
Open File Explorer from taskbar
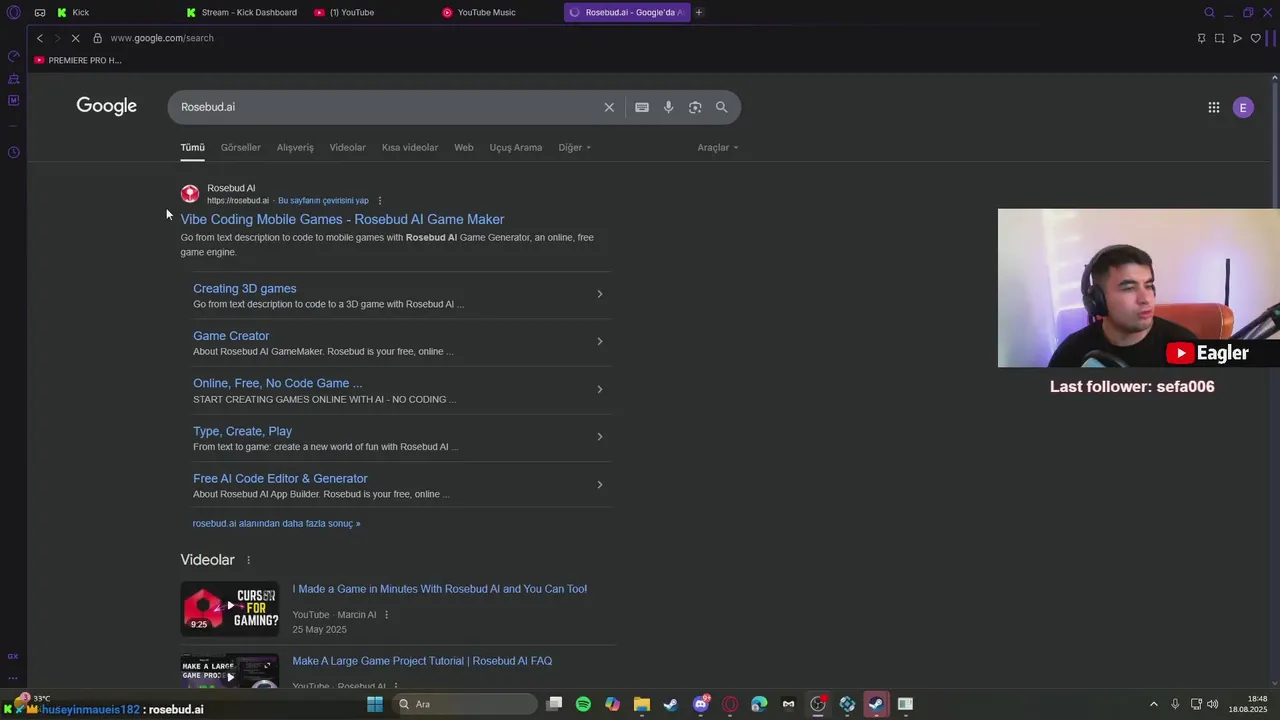[641, 704]
